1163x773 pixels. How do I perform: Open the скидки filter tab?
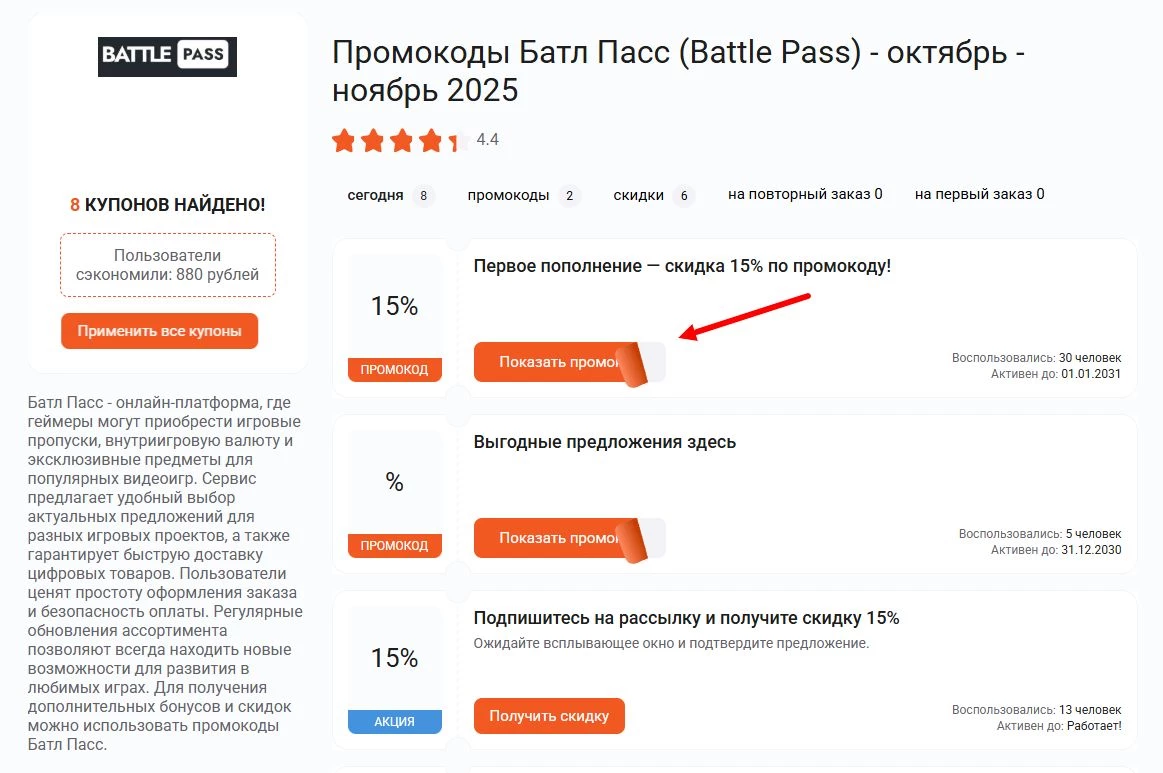tap(640, 196)
